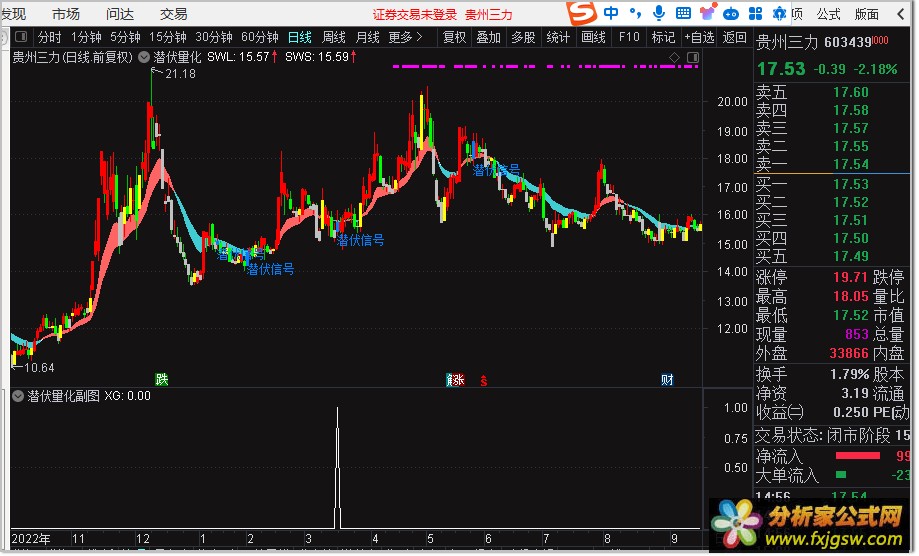Screen dimensions: 919x556
Task: Open the 交易 menu
Action: point(173,14)
